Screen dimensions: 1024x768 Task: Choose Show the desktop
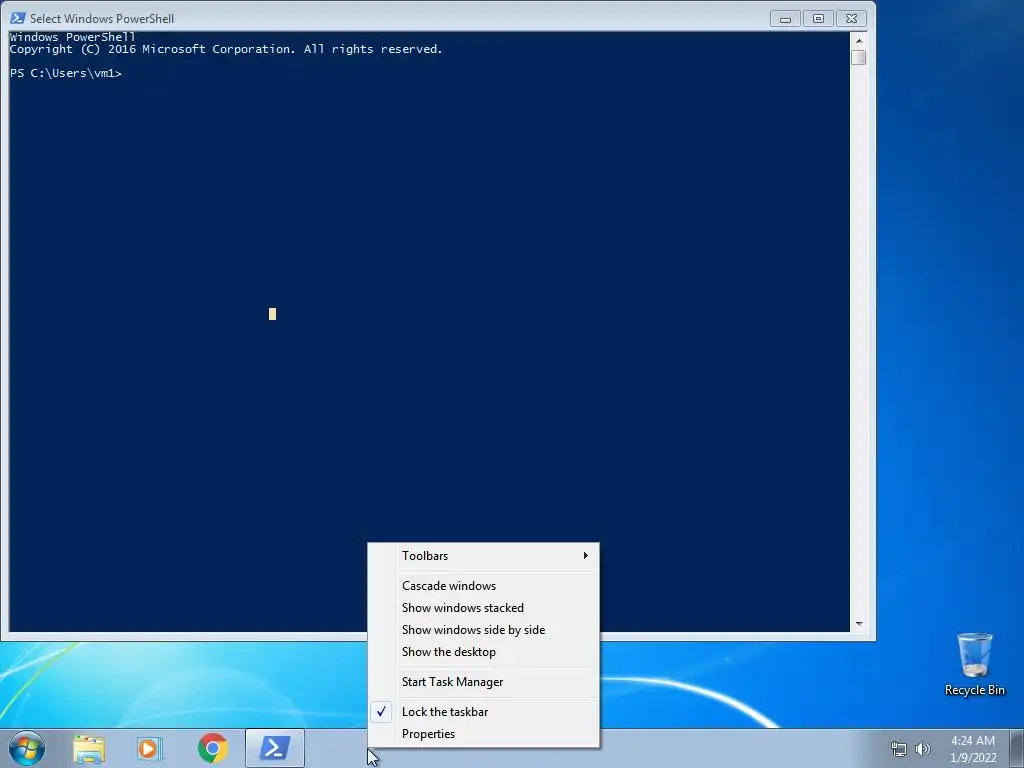tap(483, 652)
